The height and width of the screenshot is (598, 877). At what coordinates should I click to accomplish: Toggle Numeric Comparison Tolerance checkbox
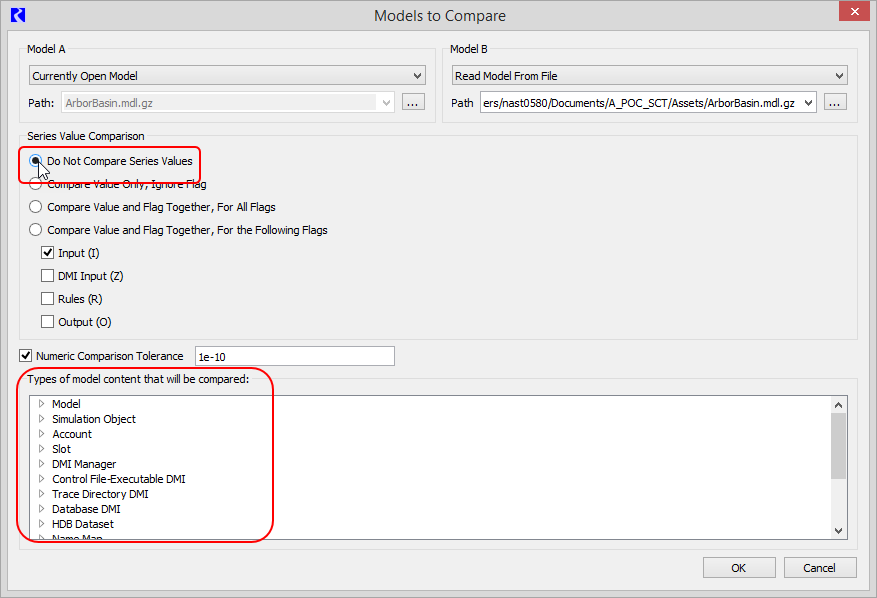pyautogui.click(x=26, y=355)
